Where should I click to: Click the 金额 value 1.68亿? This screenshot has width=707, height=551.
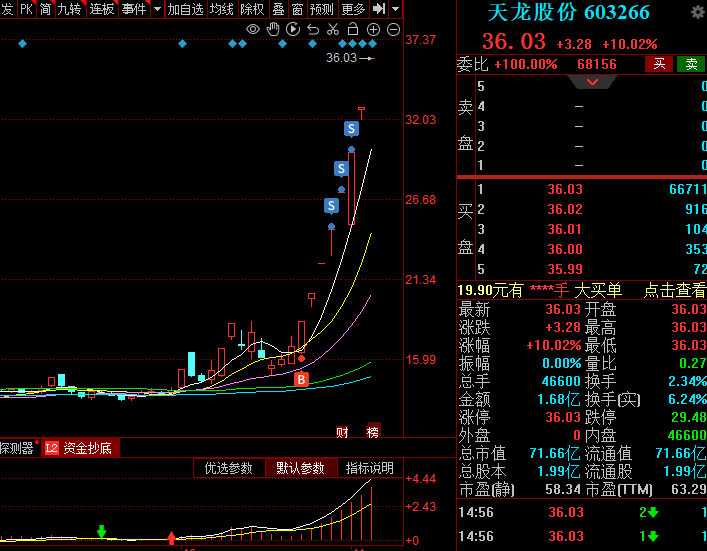pos(559,399)
